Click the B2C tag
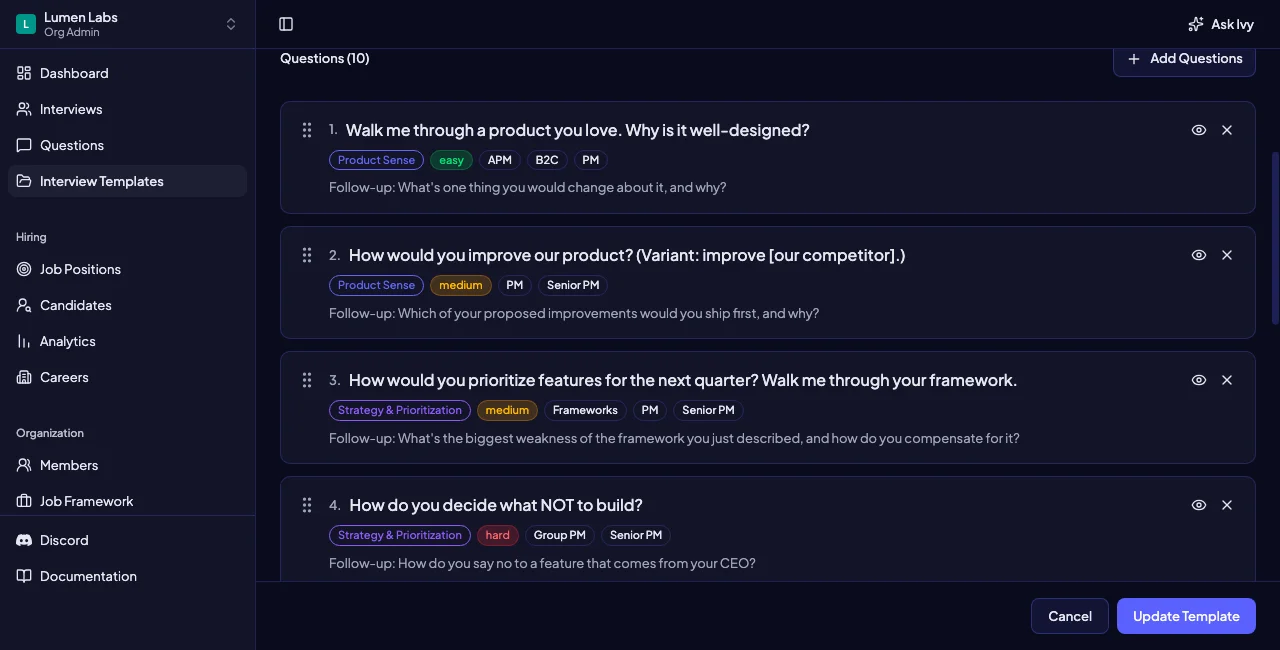The image size is (1280, 650). (547, 160)
